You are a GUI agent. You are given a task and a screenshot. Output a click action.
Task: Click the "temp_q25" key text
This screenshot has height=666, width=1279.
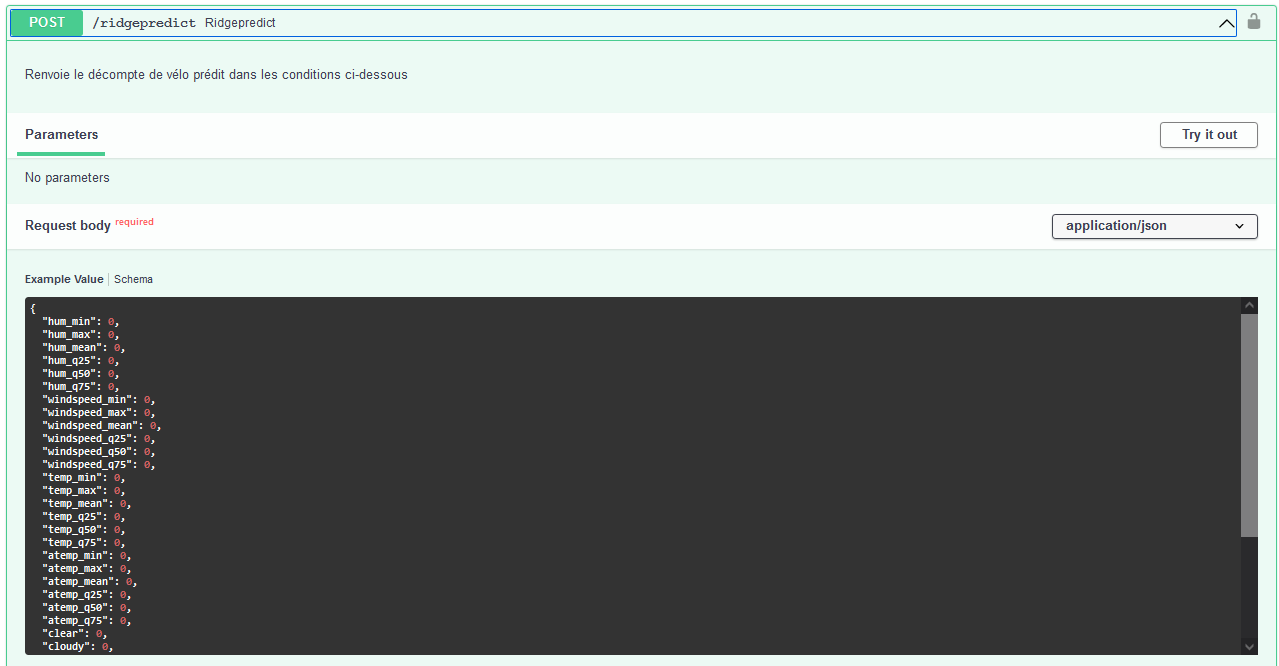72,517
